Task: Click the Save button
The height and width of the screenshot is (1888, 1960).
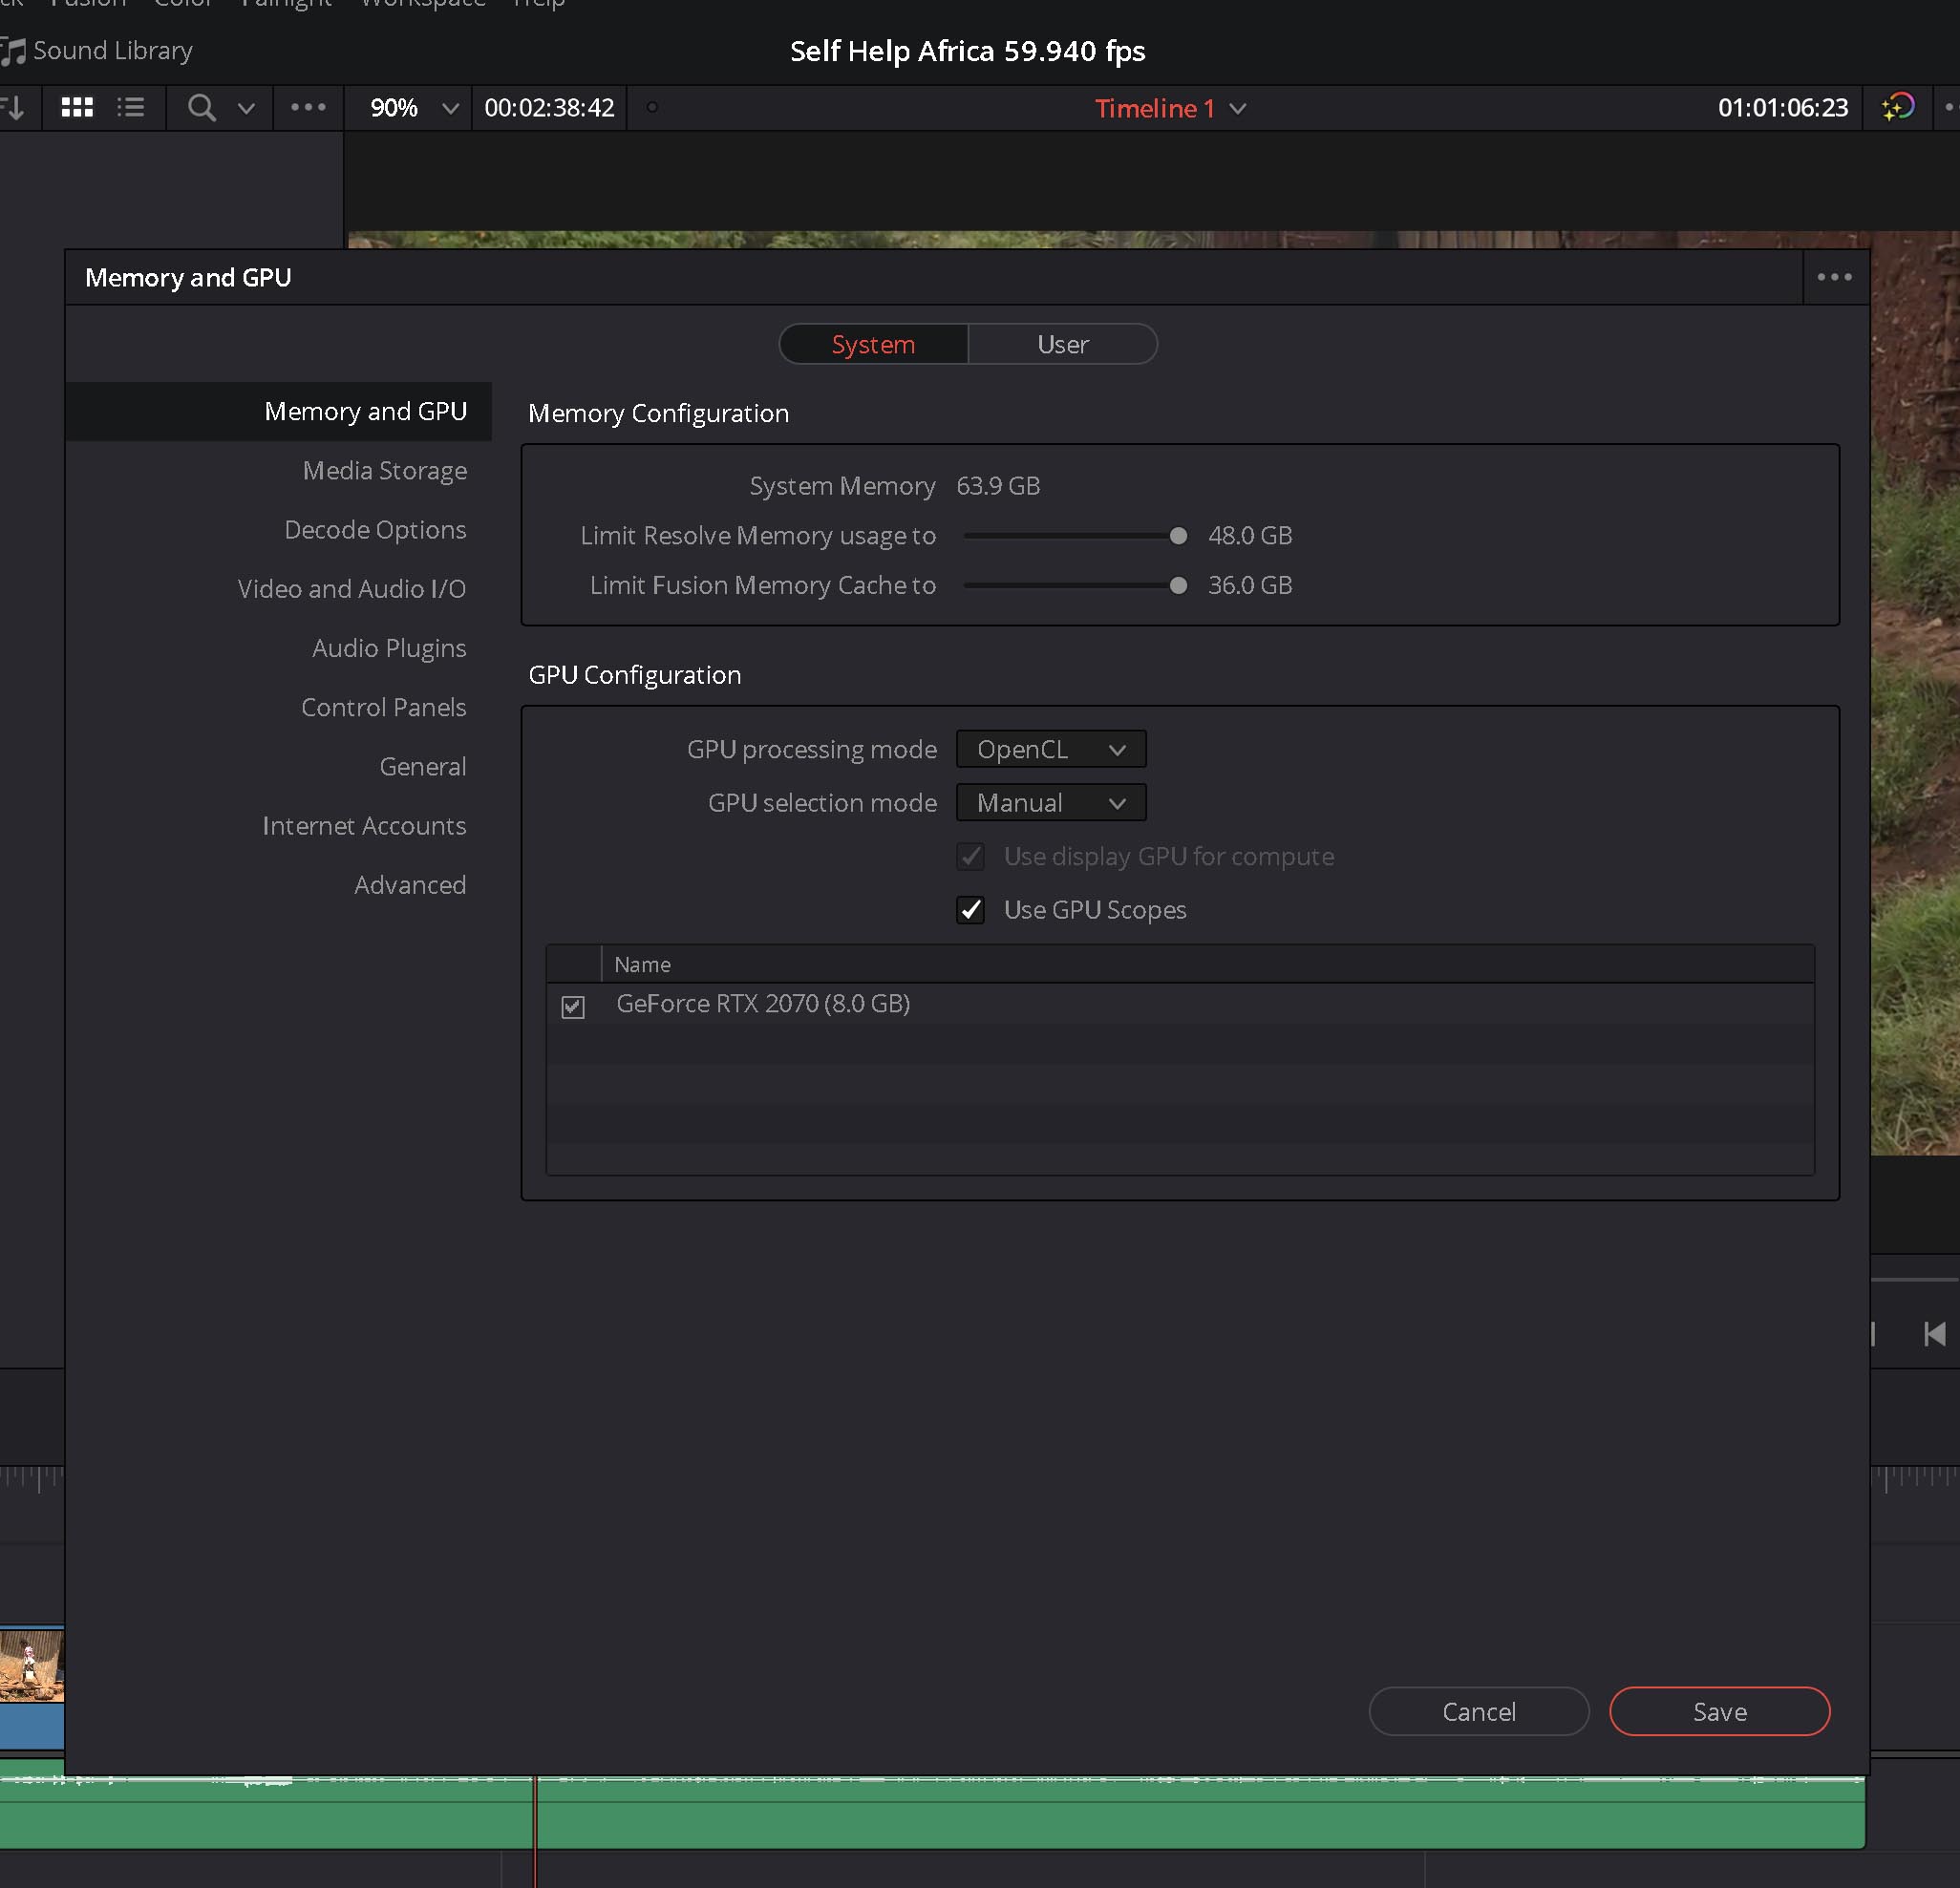Action: 1719,1711
